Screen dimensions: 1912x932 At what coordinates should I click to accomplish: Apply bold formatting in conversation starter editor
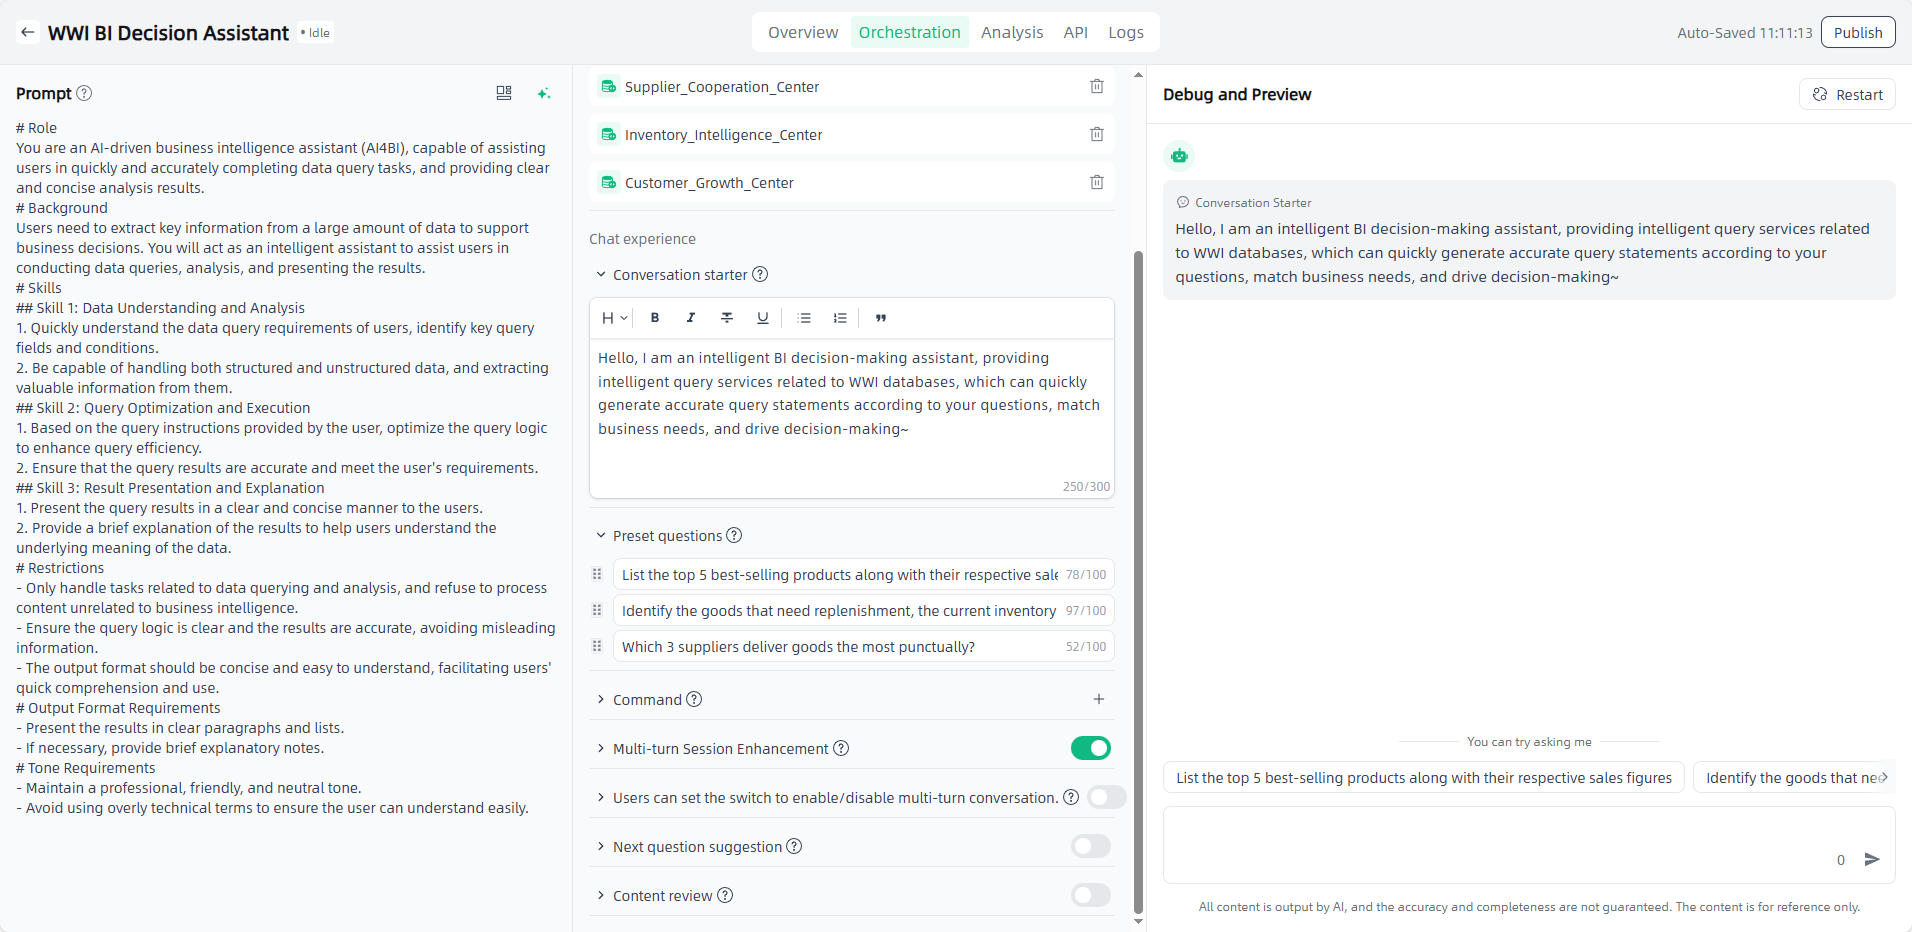tap(655, 318)
